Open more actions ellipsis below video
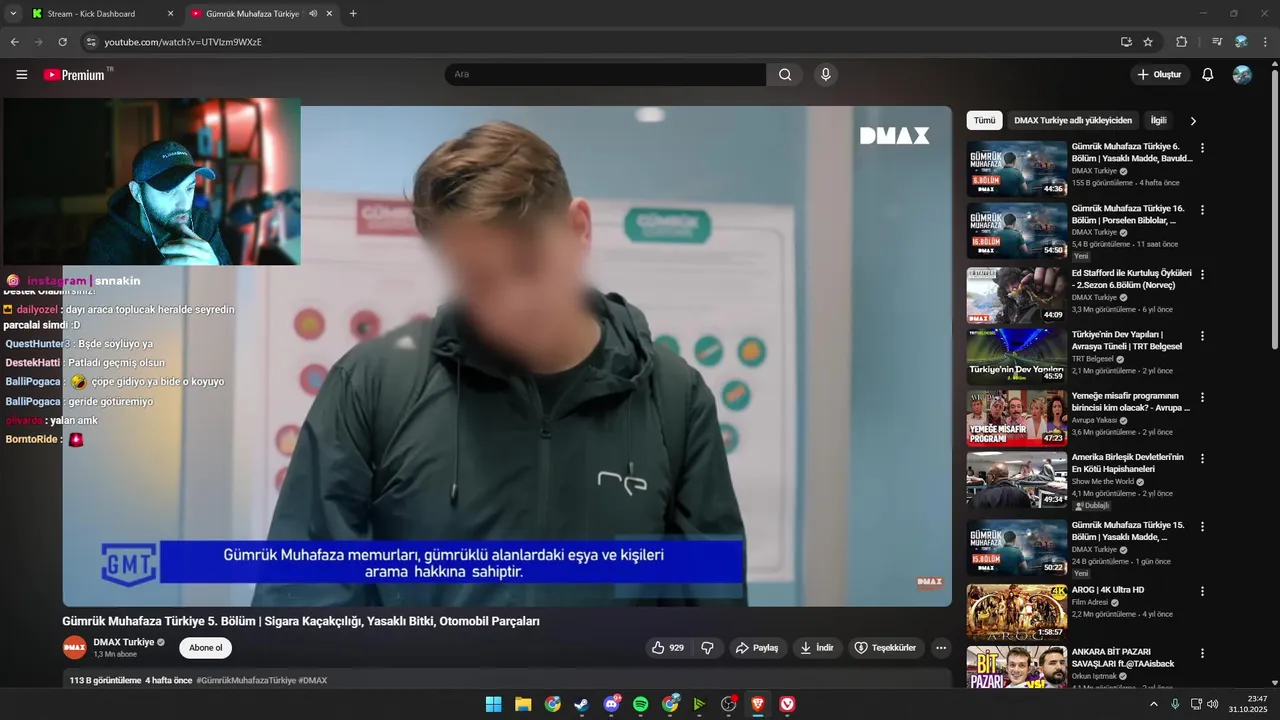The image size is (1280, 720). (x=940, y=648)
